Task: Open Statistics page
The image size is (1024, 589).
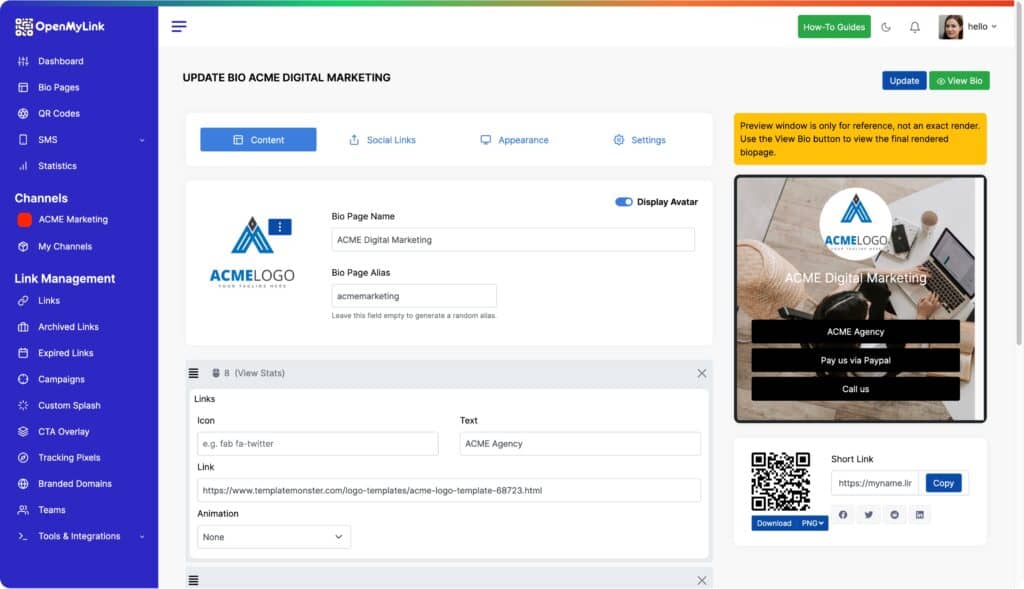Action: click(57, 166)
